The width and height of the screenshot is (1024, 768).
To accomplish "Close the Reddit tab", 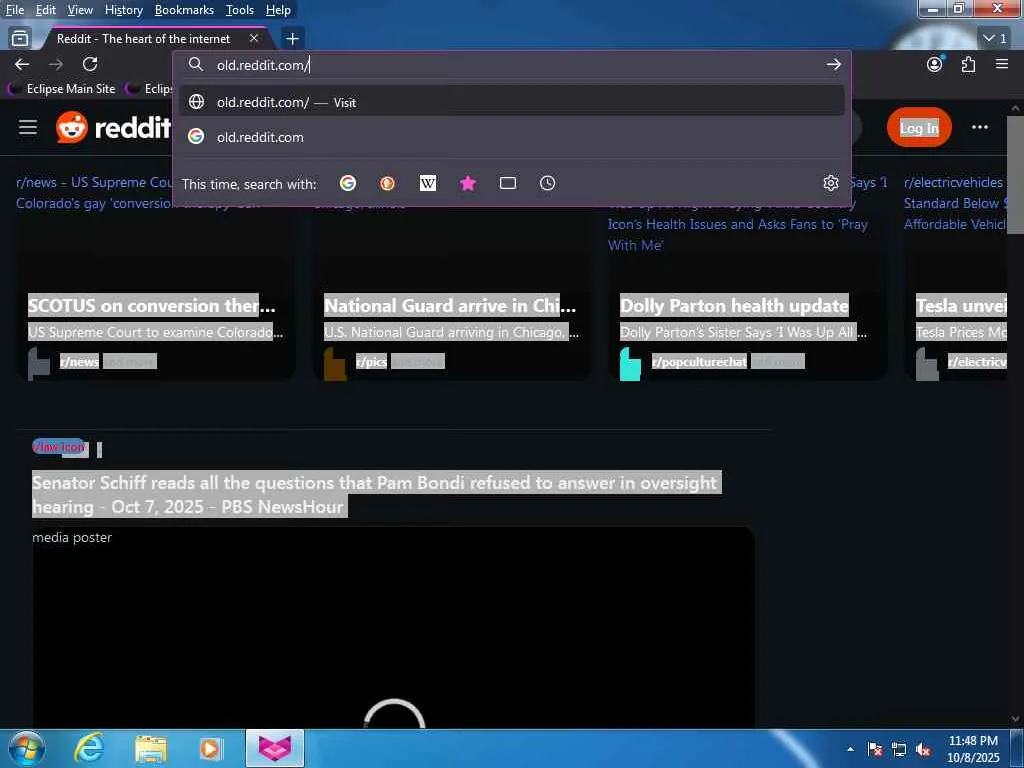I will (x=254, y=39).
